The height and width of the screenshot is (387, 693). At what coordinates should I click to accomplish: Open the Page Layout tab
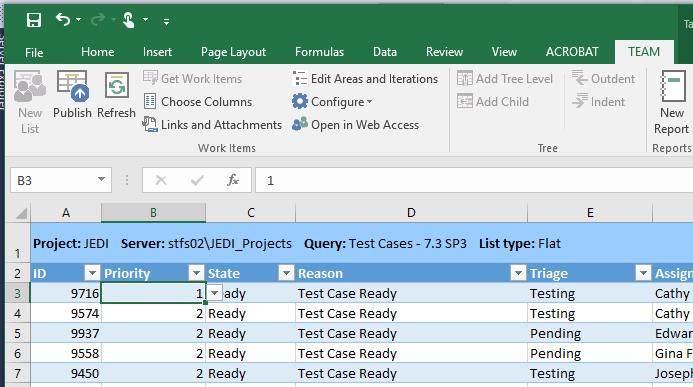click(233, 52)
